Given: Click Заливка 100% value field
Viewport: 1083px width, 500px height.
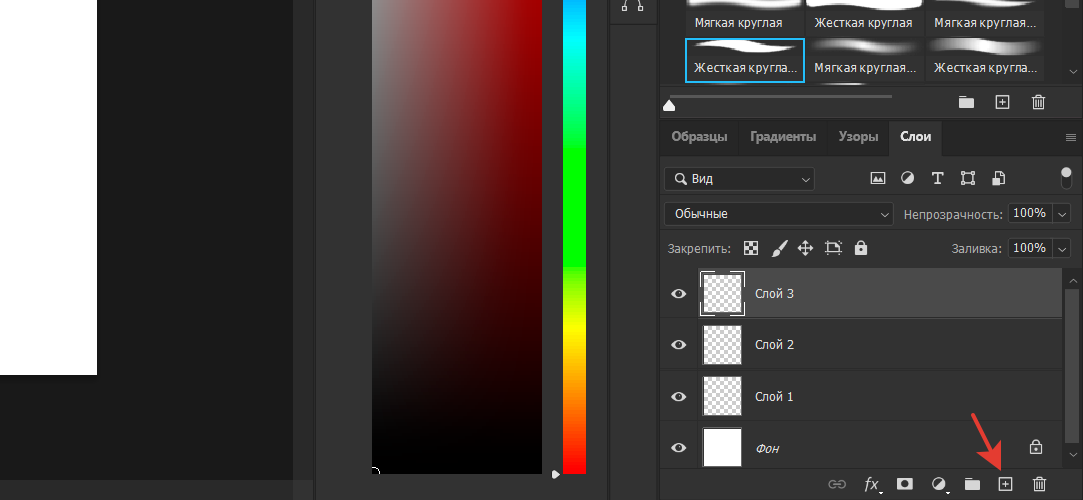Looking at the screenshot, I should coord(1030,248).
